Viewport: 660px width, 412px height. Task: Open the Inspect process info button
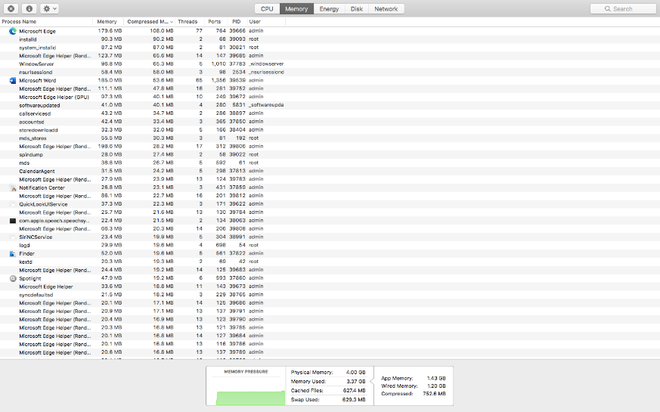(29, 8)
